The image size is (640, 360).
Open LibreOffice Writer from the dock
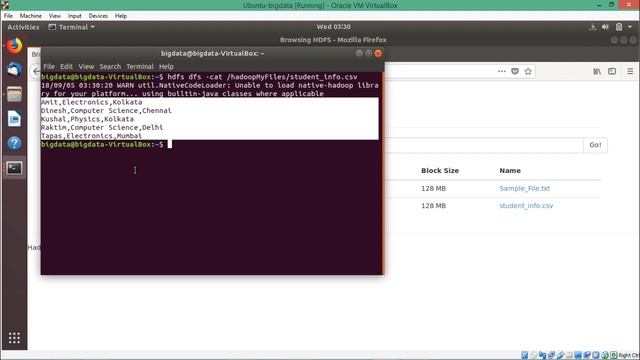[14, 119]
